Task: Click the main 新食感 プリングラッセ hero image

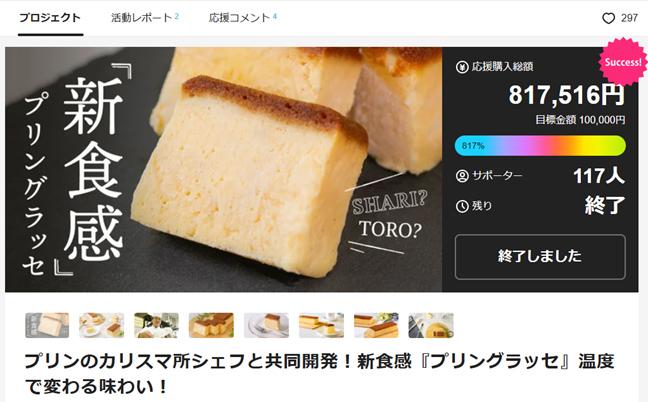Action: (224, 169)
